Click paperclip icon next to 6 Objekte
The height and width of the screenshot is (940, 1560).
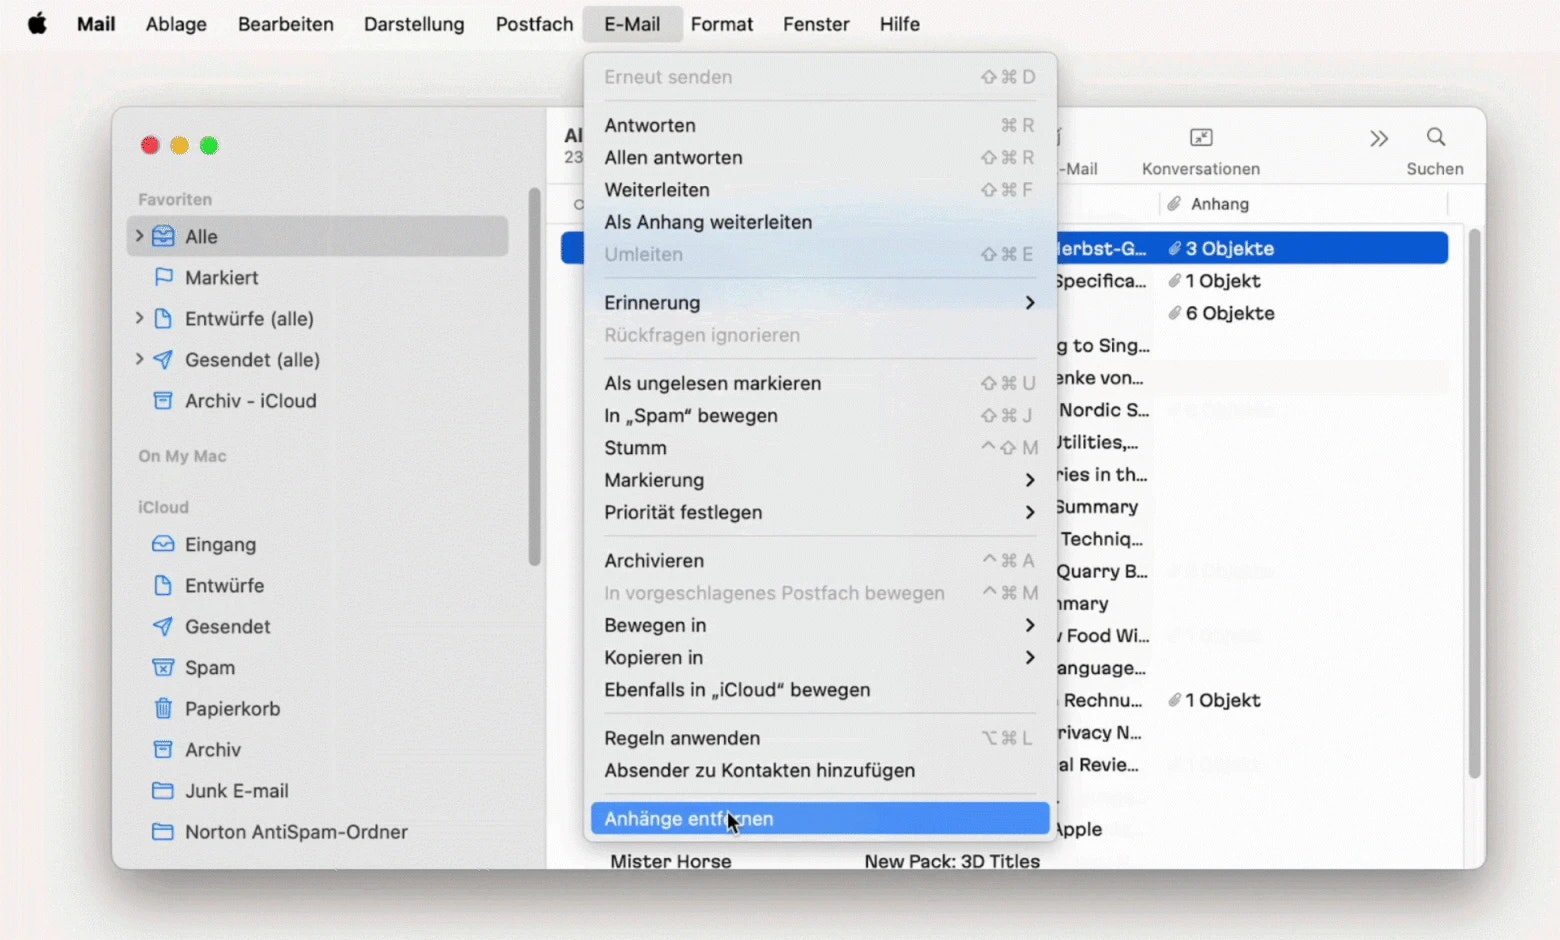pyautogui.click(x=1175, y=313)
